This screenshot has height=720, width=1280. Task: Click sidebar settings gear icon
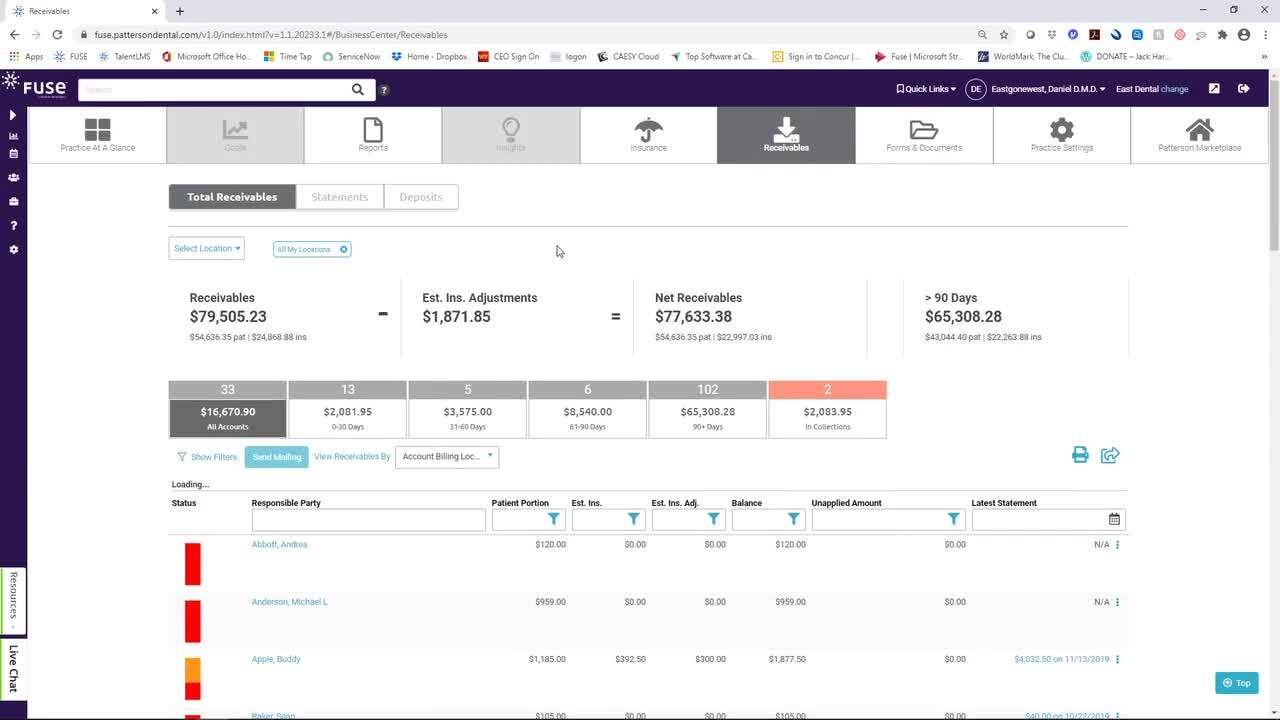(x=13, y=249)
